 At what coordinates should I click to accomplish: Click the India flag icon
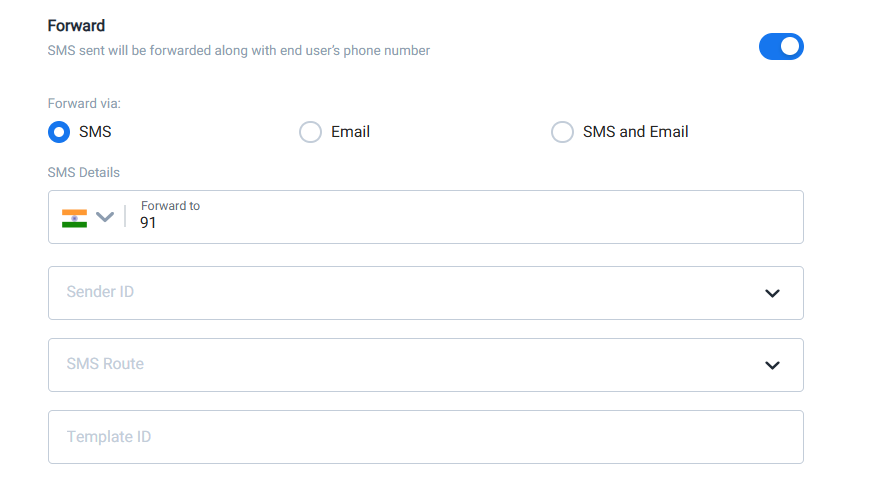(x=74, y=218)
